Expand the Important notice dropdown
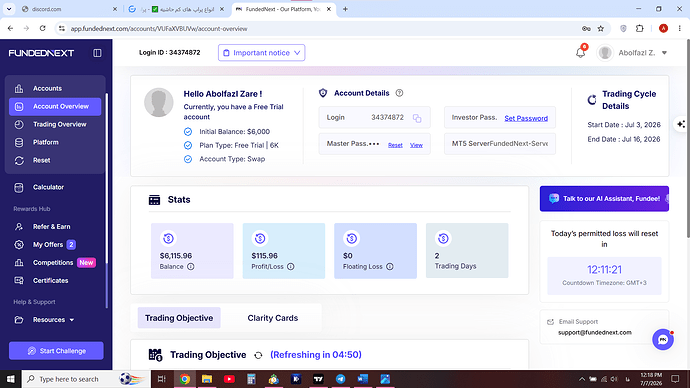 pos(261,53)
